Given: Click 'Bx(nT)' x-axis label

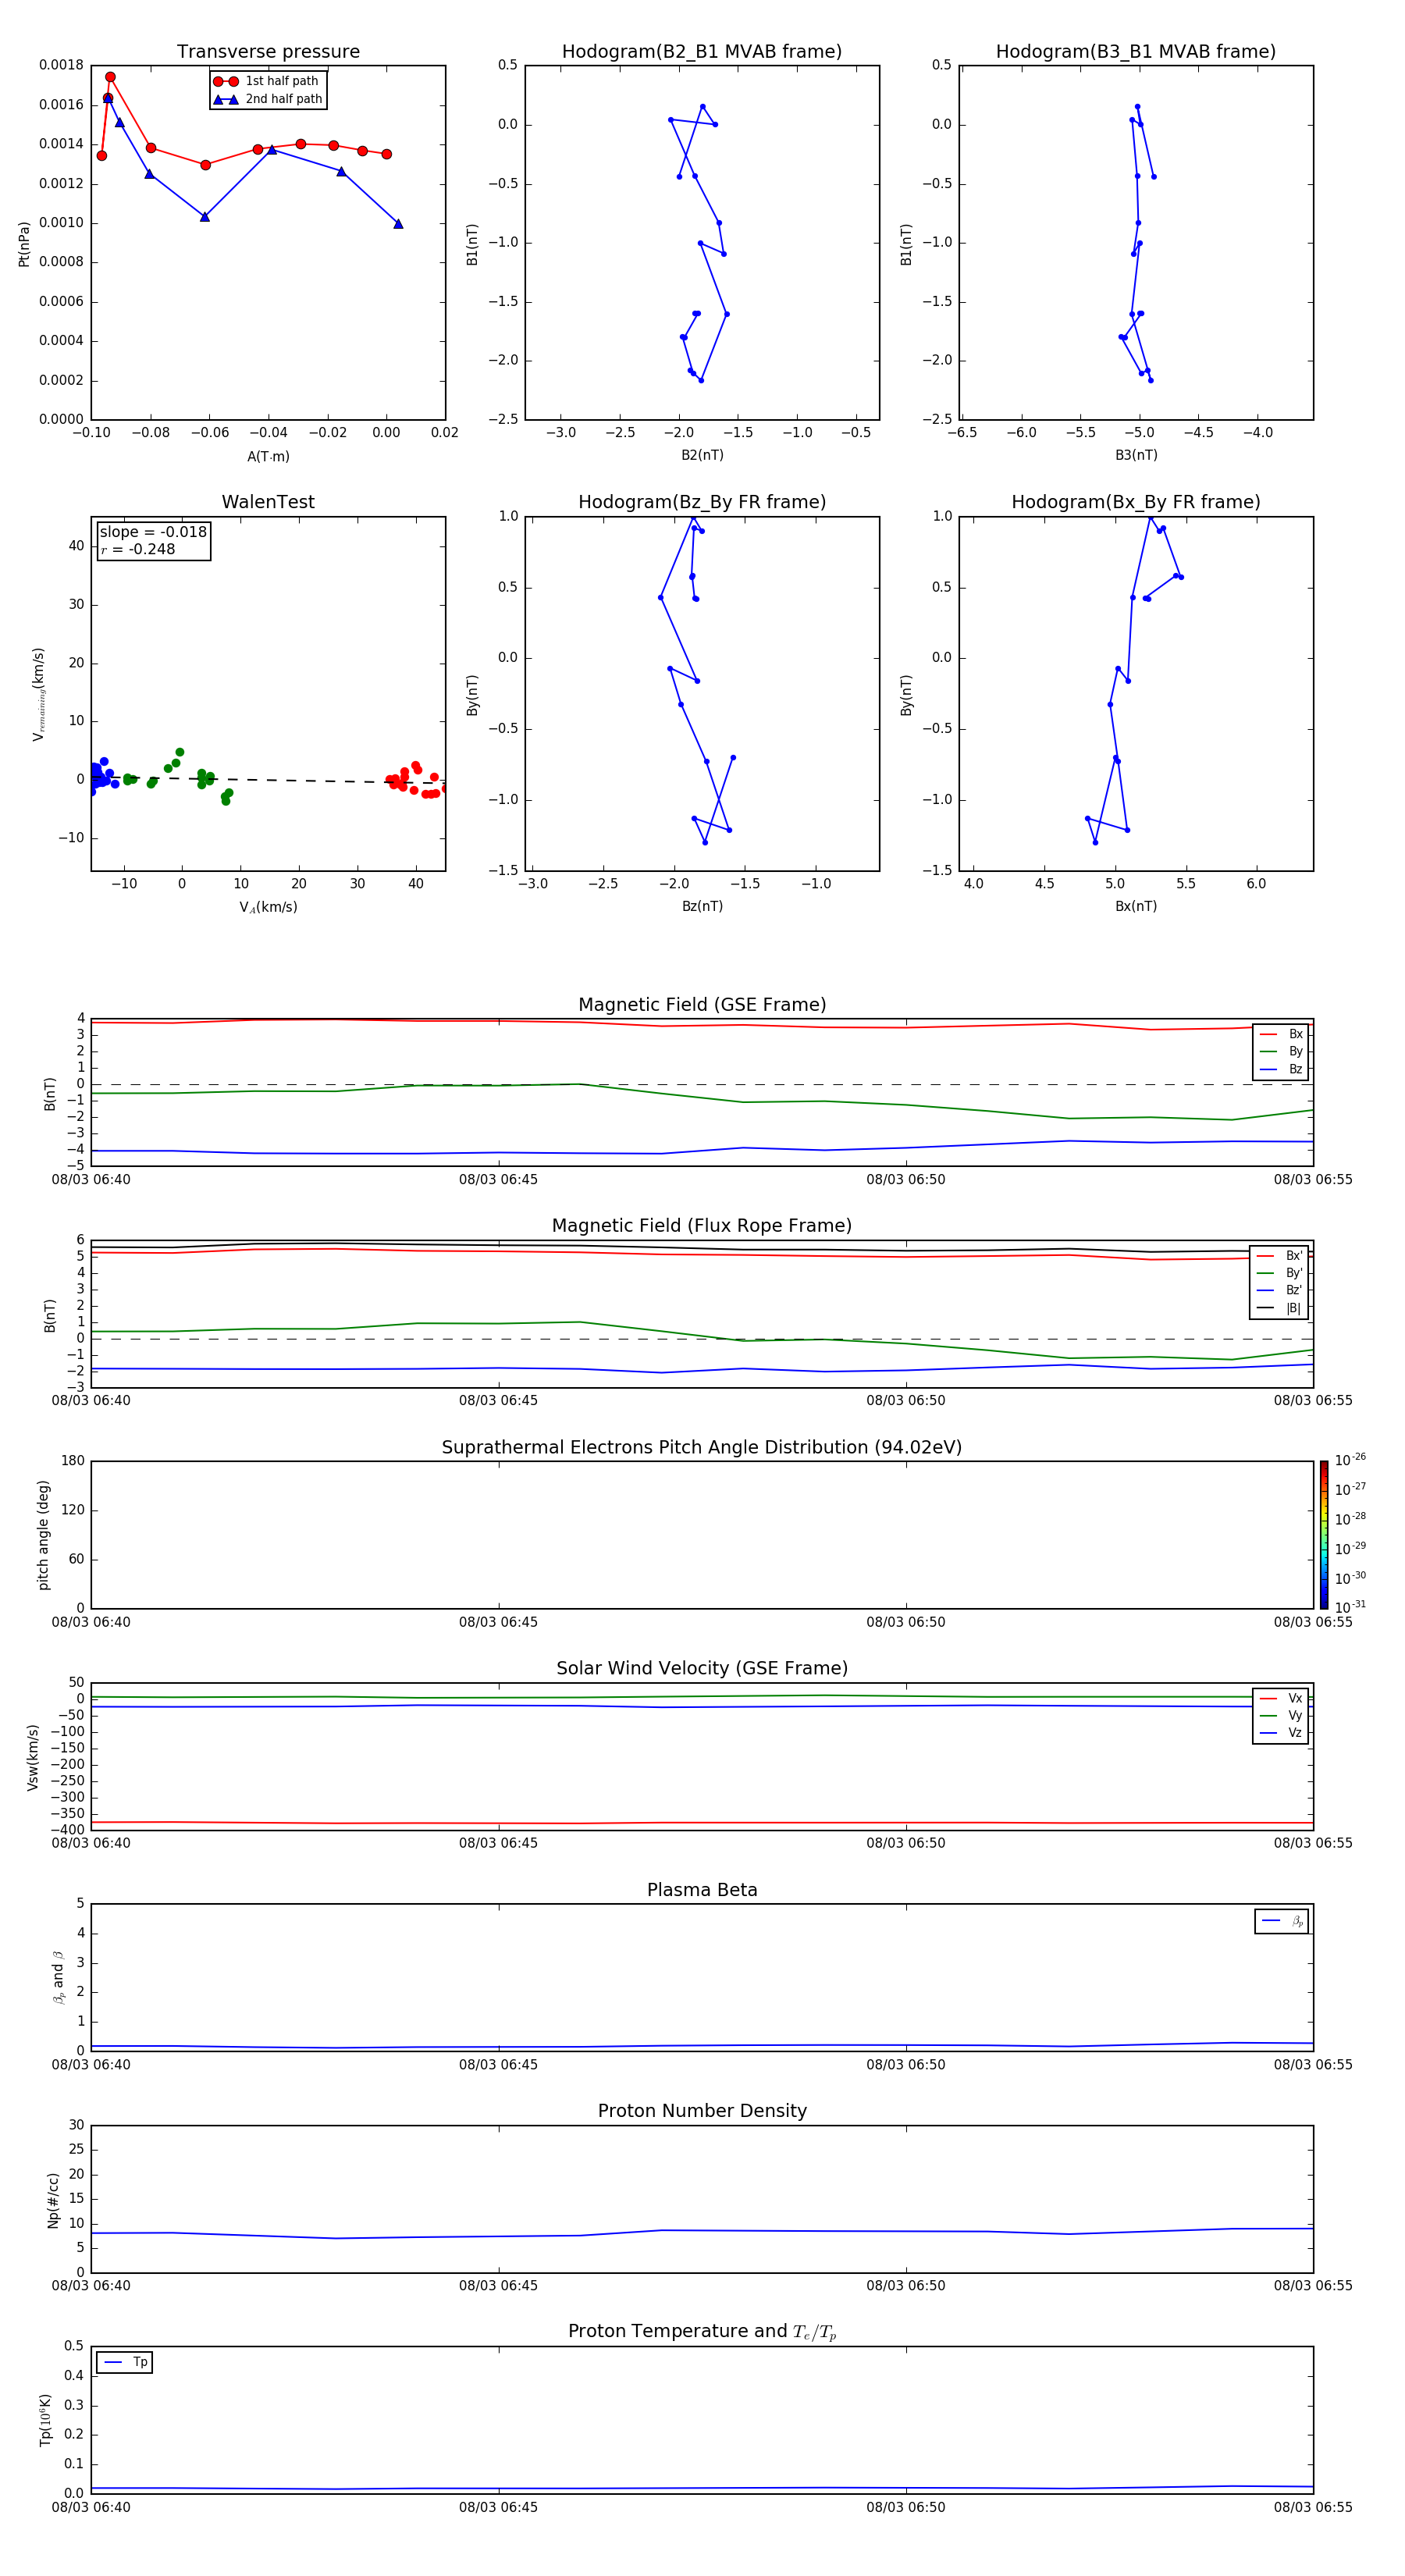Looking at the screenshot, I should point(1136,906).
